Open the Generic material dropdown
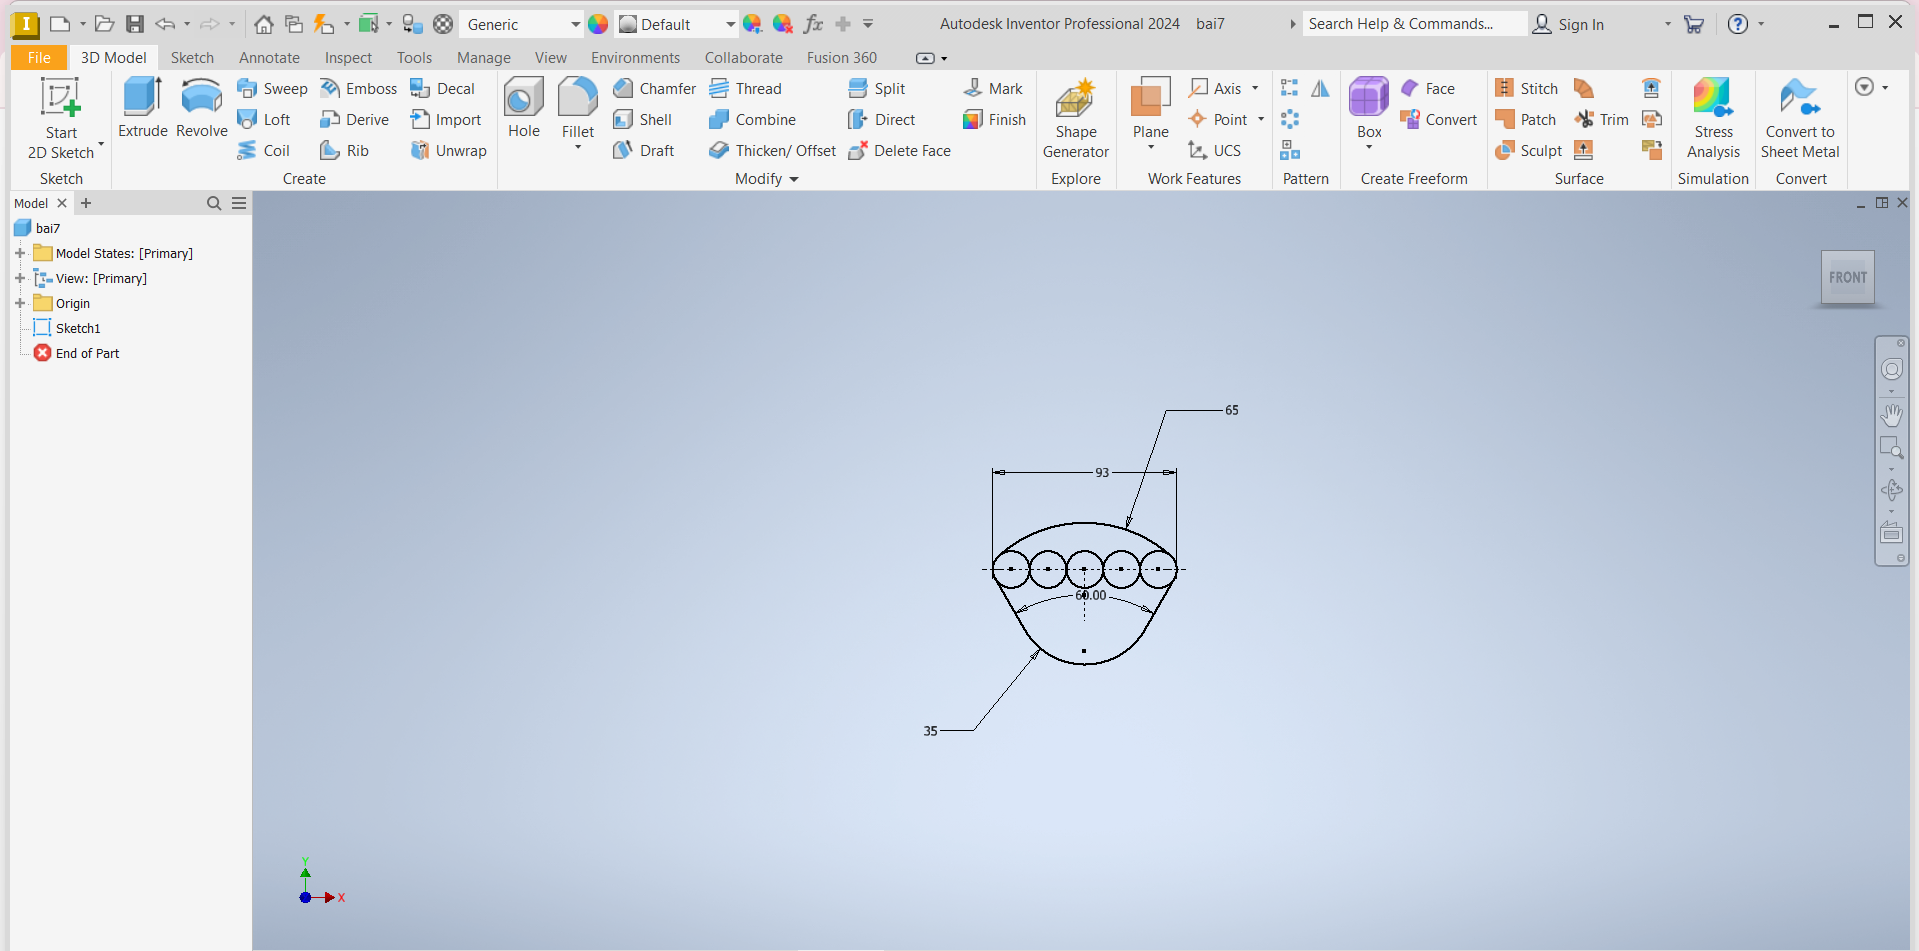Screen dimensions: 1919x951 coord(575,24)
